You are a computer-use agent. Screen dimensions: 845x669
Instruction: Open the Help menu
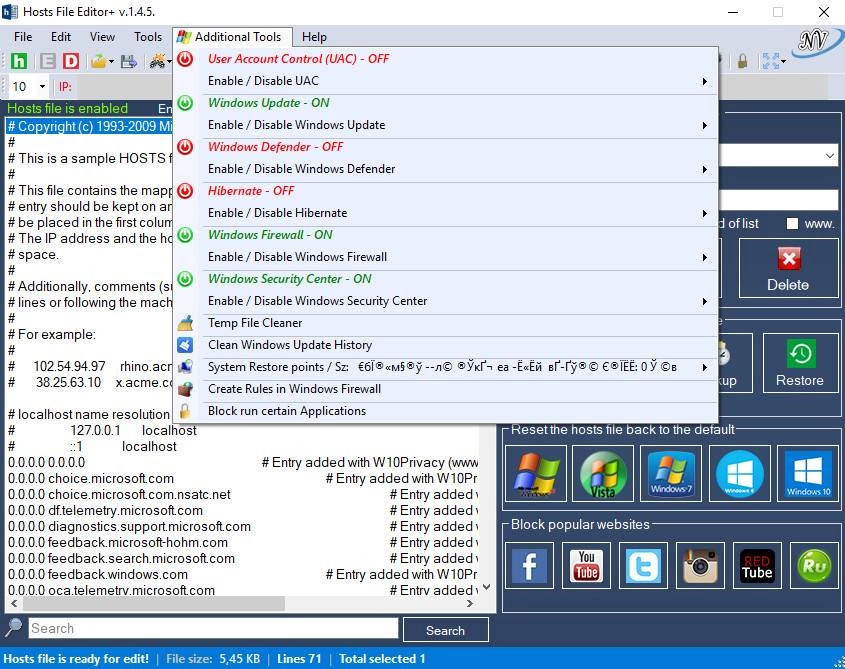point(314,37)
